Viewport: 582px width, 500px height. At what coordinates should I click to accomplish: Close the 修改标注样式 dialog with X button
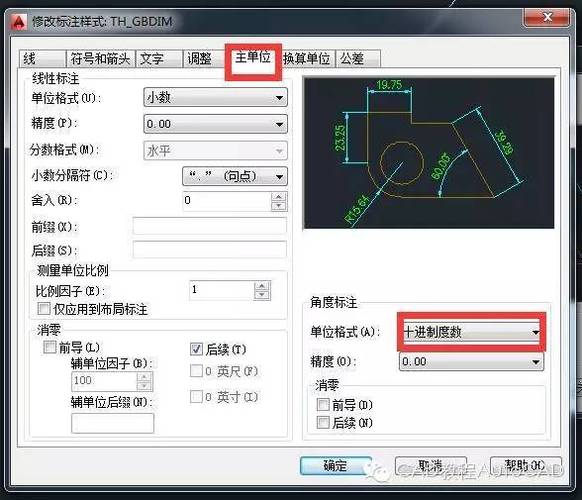coord(546,17)
